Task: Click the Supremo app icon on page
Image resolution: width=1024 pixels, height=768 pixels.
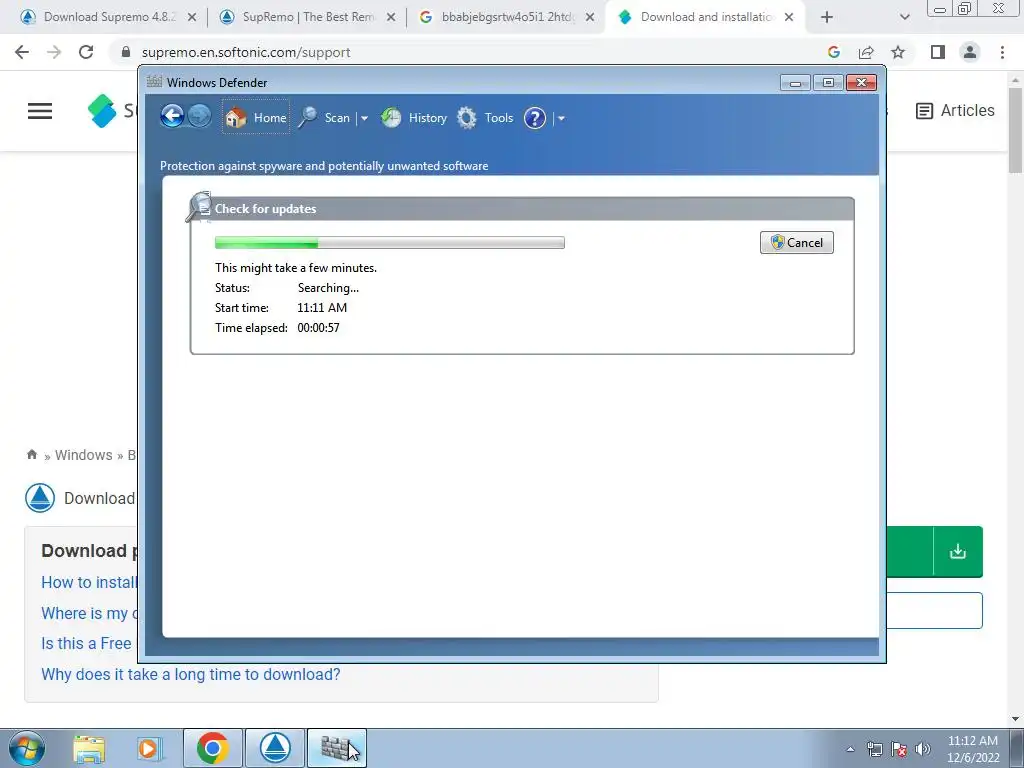Action: [40, 498]
